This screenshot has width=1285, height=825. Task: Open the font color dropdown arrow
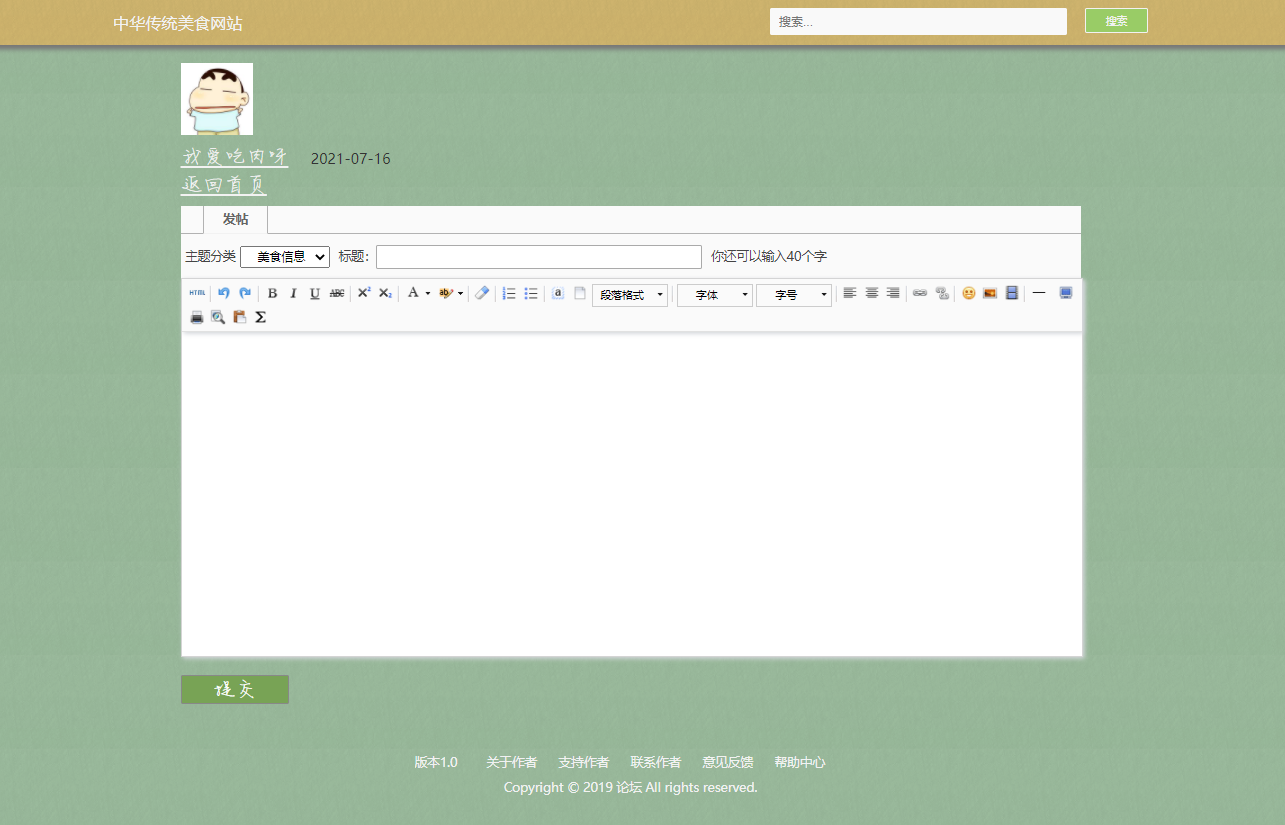pyautogui.click(x=428, y=294)
